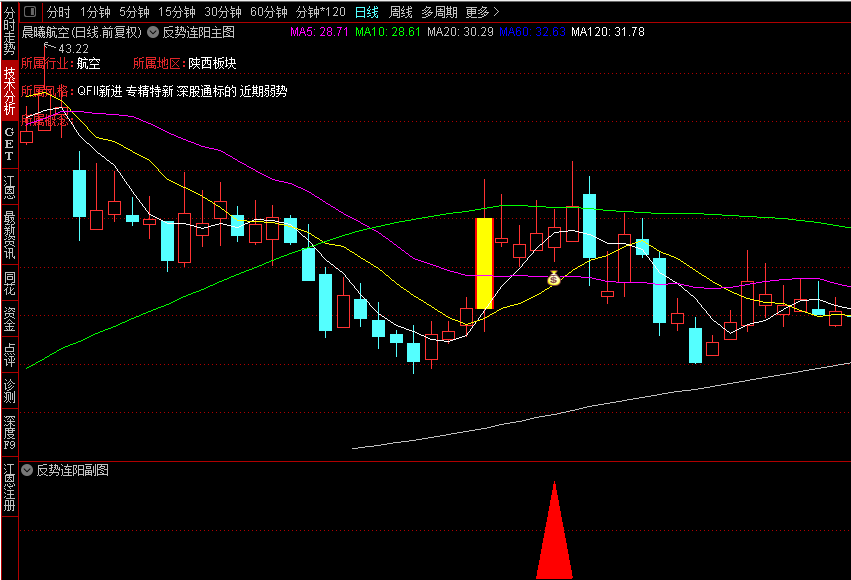
Task: Open sub-chart 反势连阳副图 dropdown arrow
Action: [x=27, y=470]
